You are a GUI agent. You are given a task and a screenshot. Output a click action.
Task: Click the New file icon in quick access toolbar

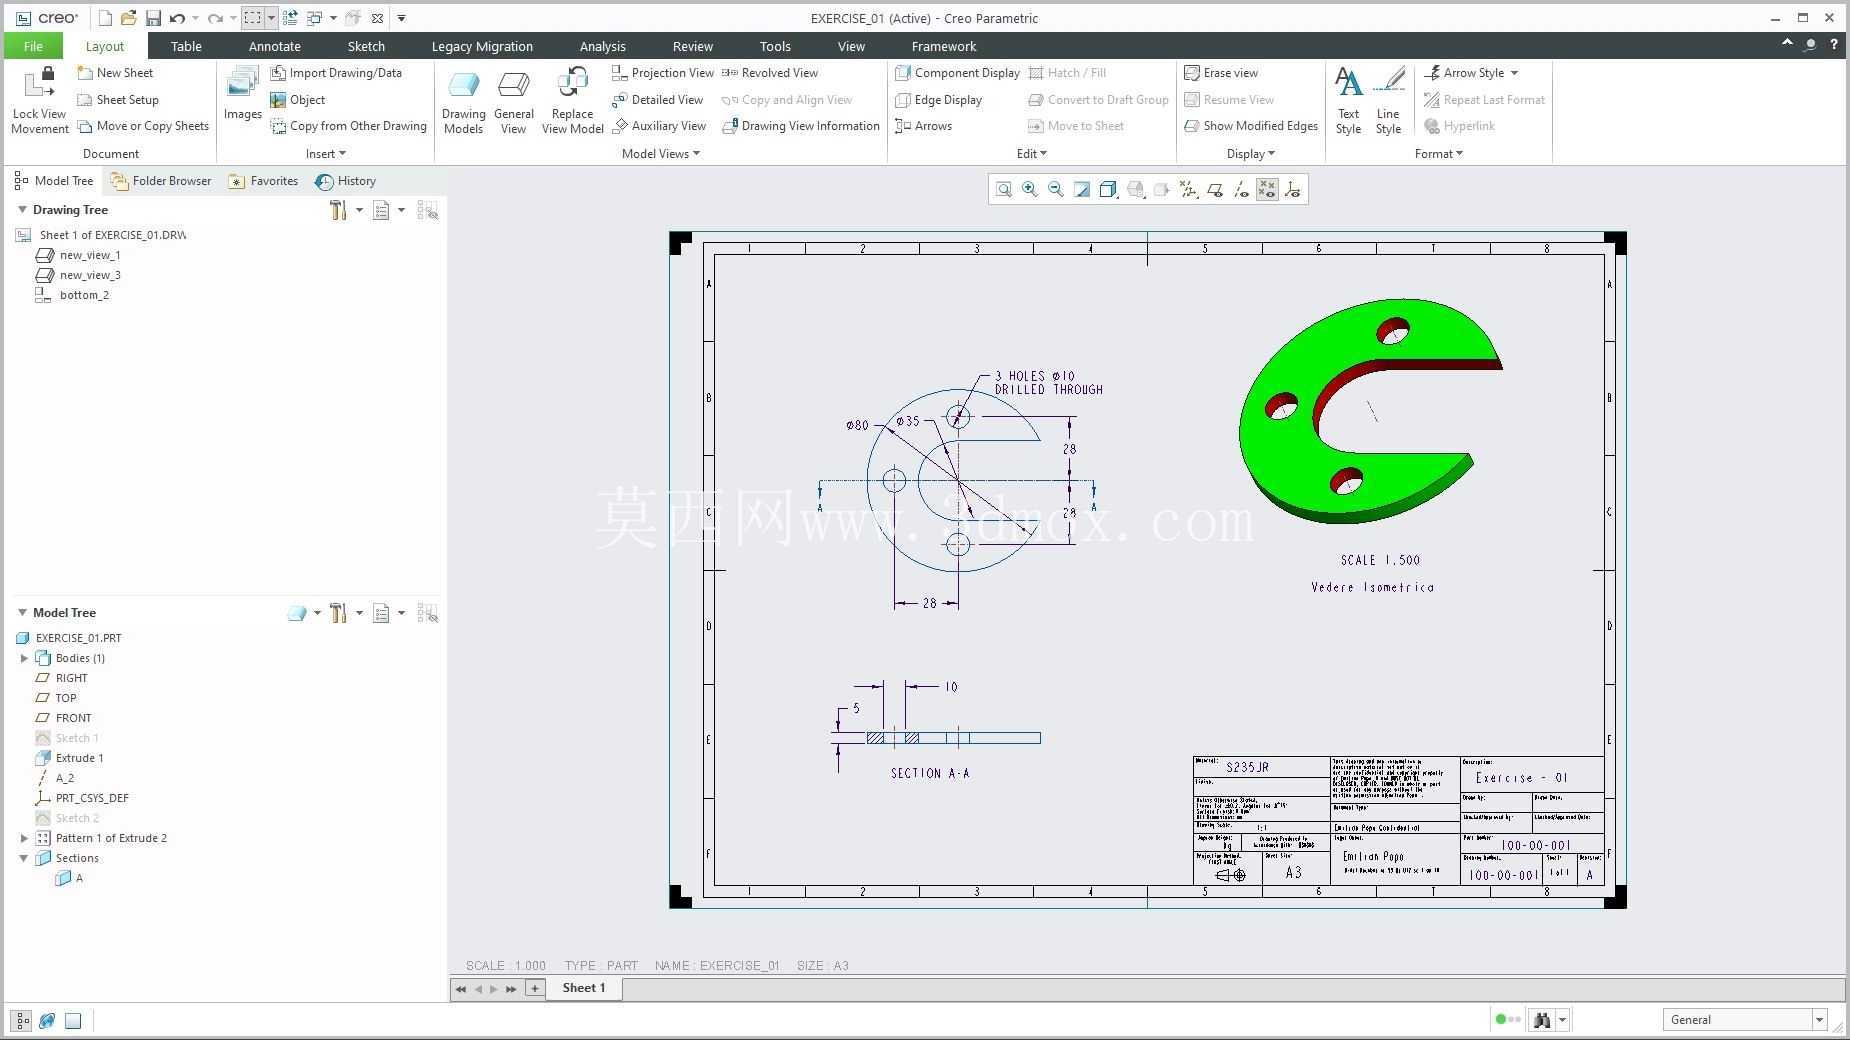105,18
